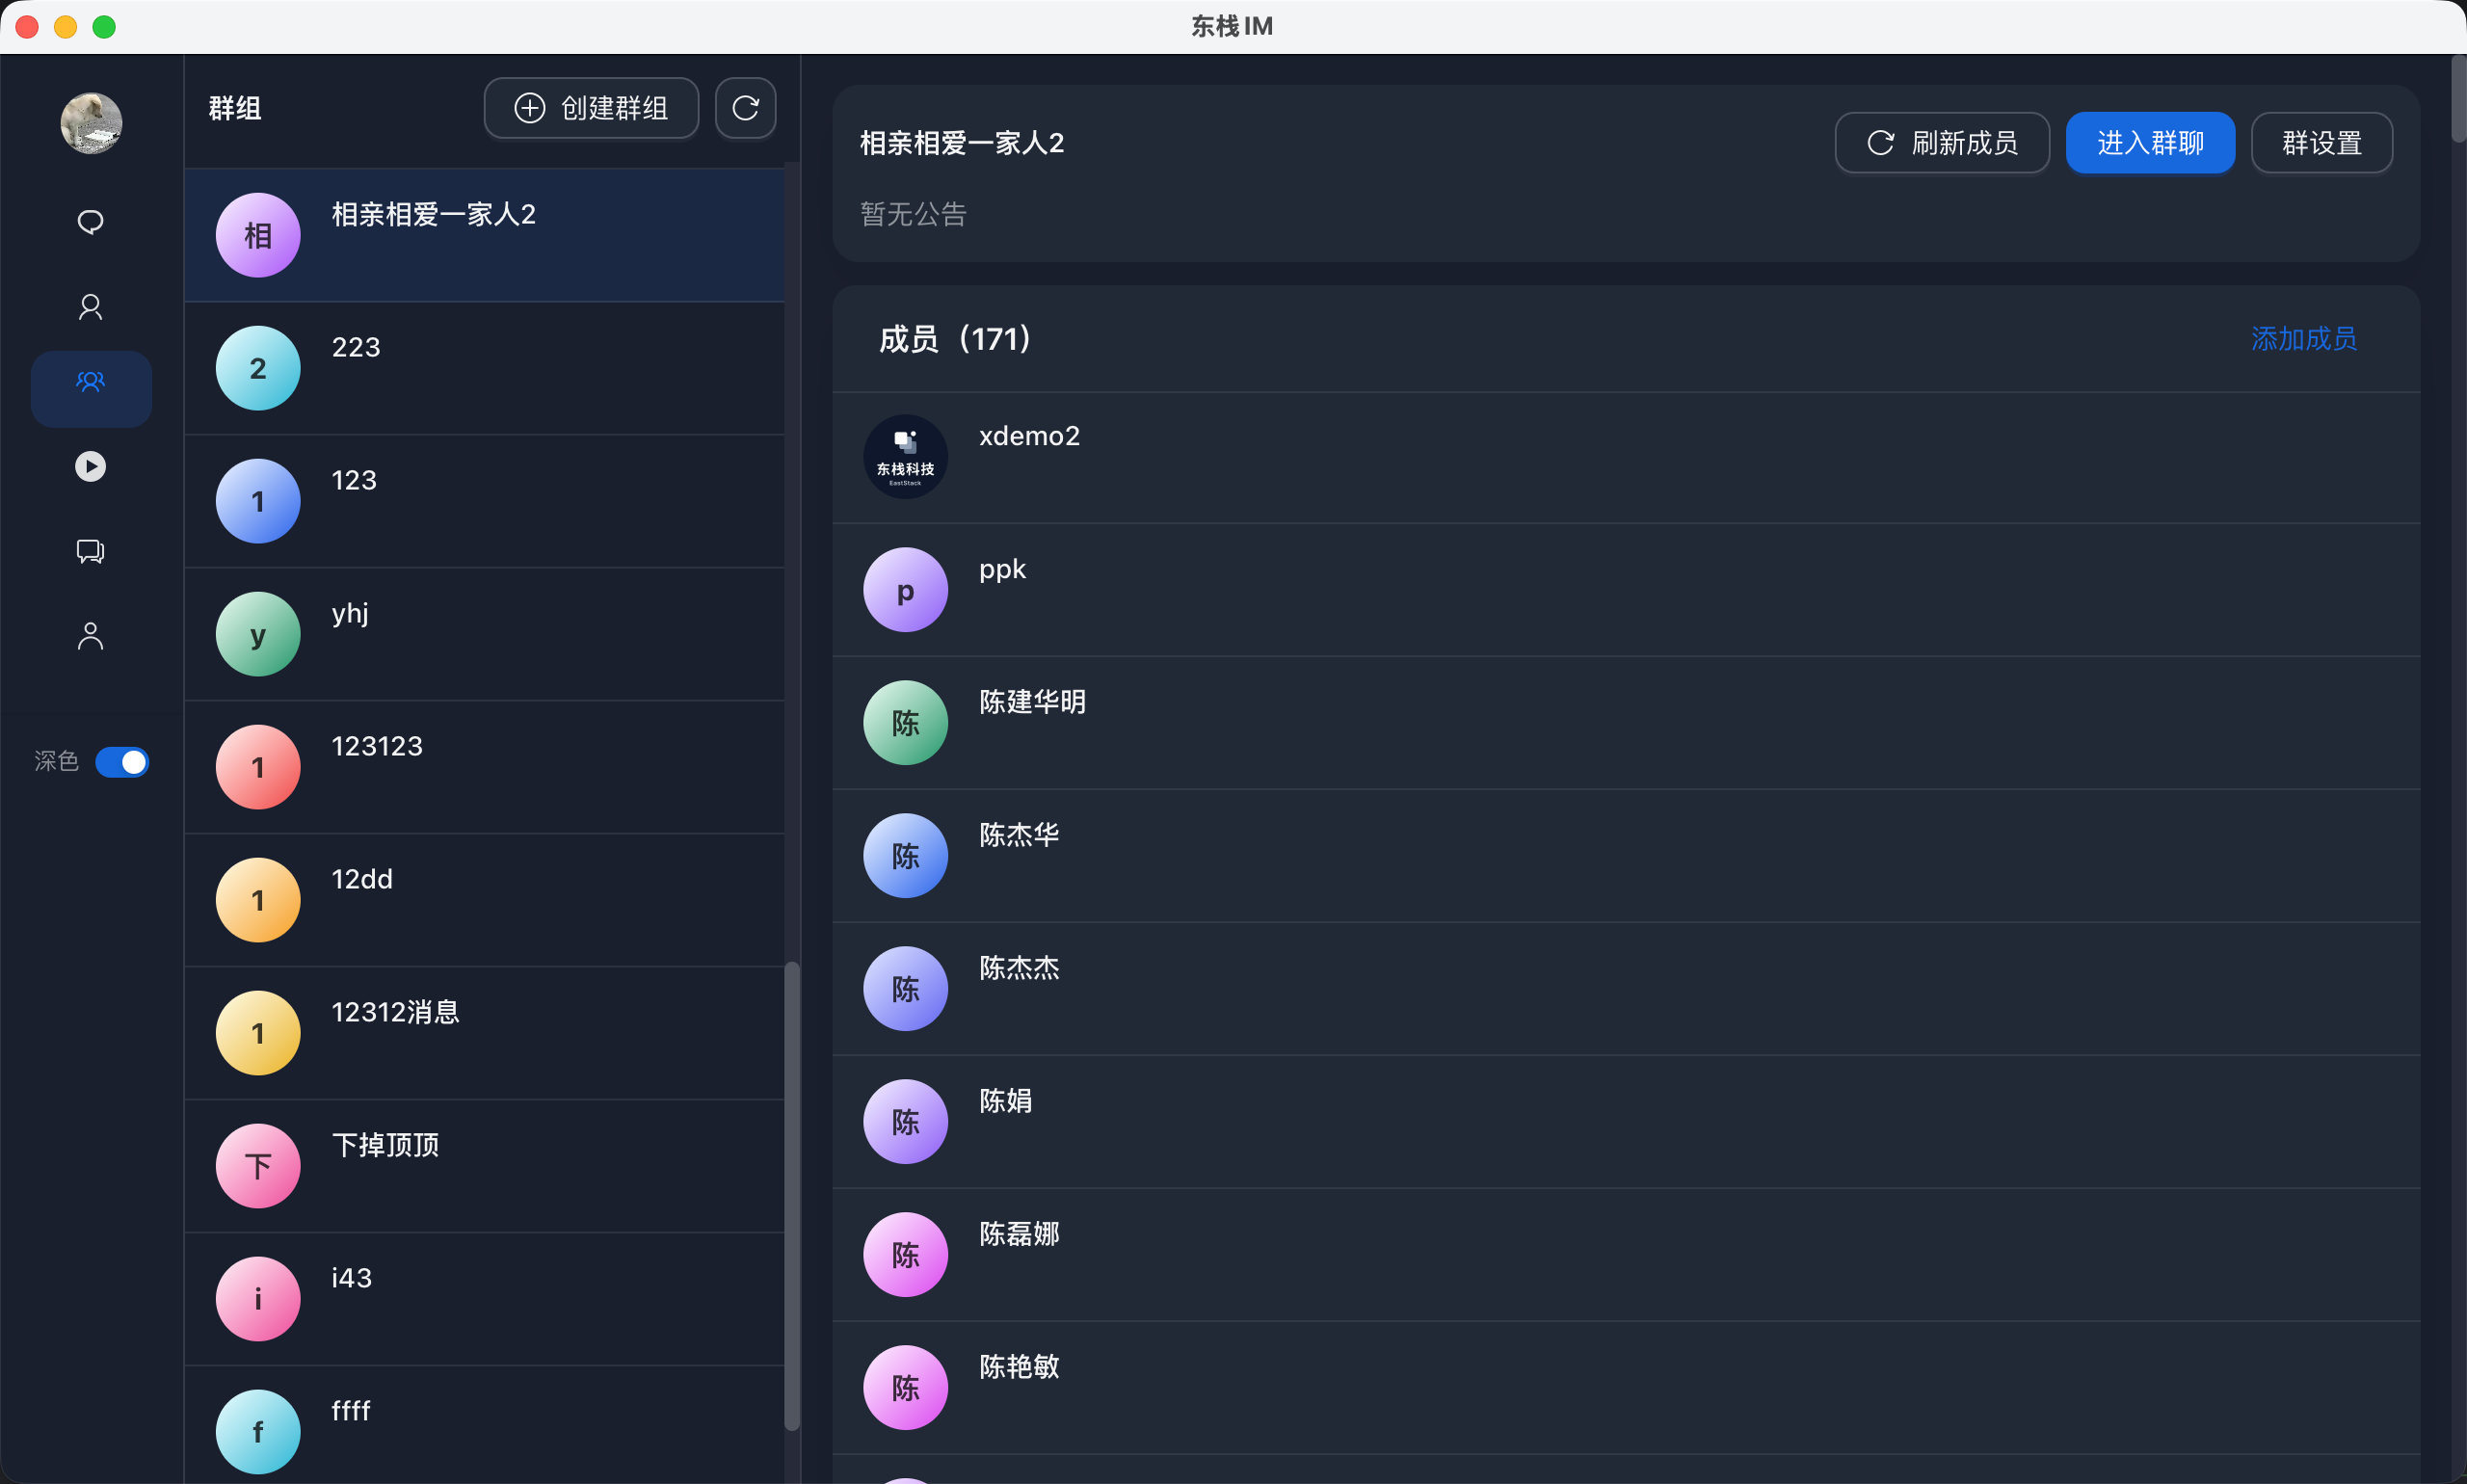Click the green 陈 avatar for 陈建华明

tap(906, 723)
